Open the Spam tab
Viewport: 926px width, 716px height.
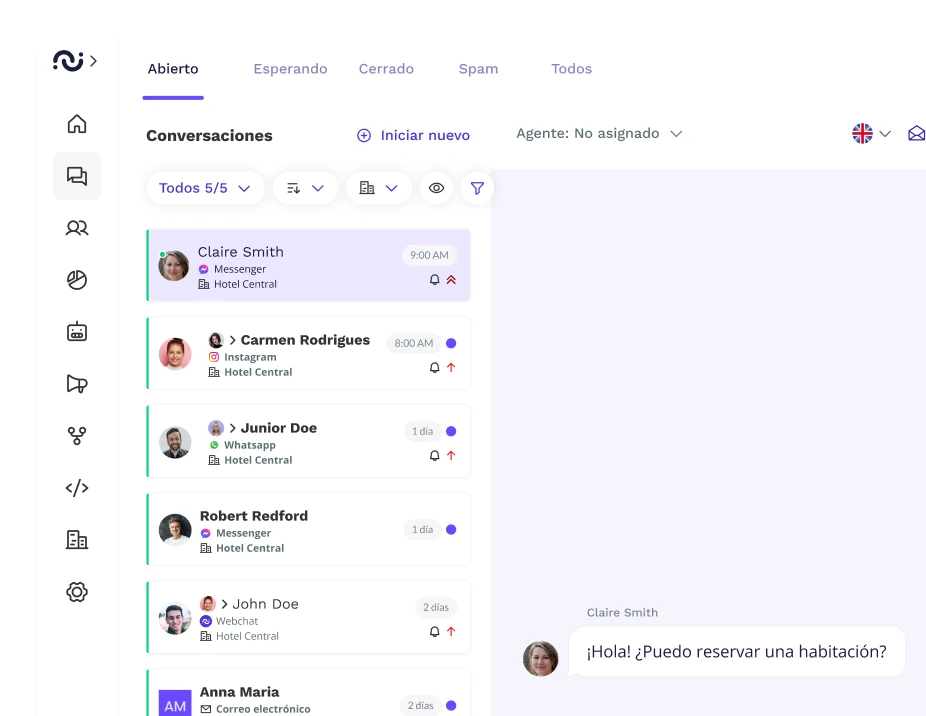(x=478, y=68)
